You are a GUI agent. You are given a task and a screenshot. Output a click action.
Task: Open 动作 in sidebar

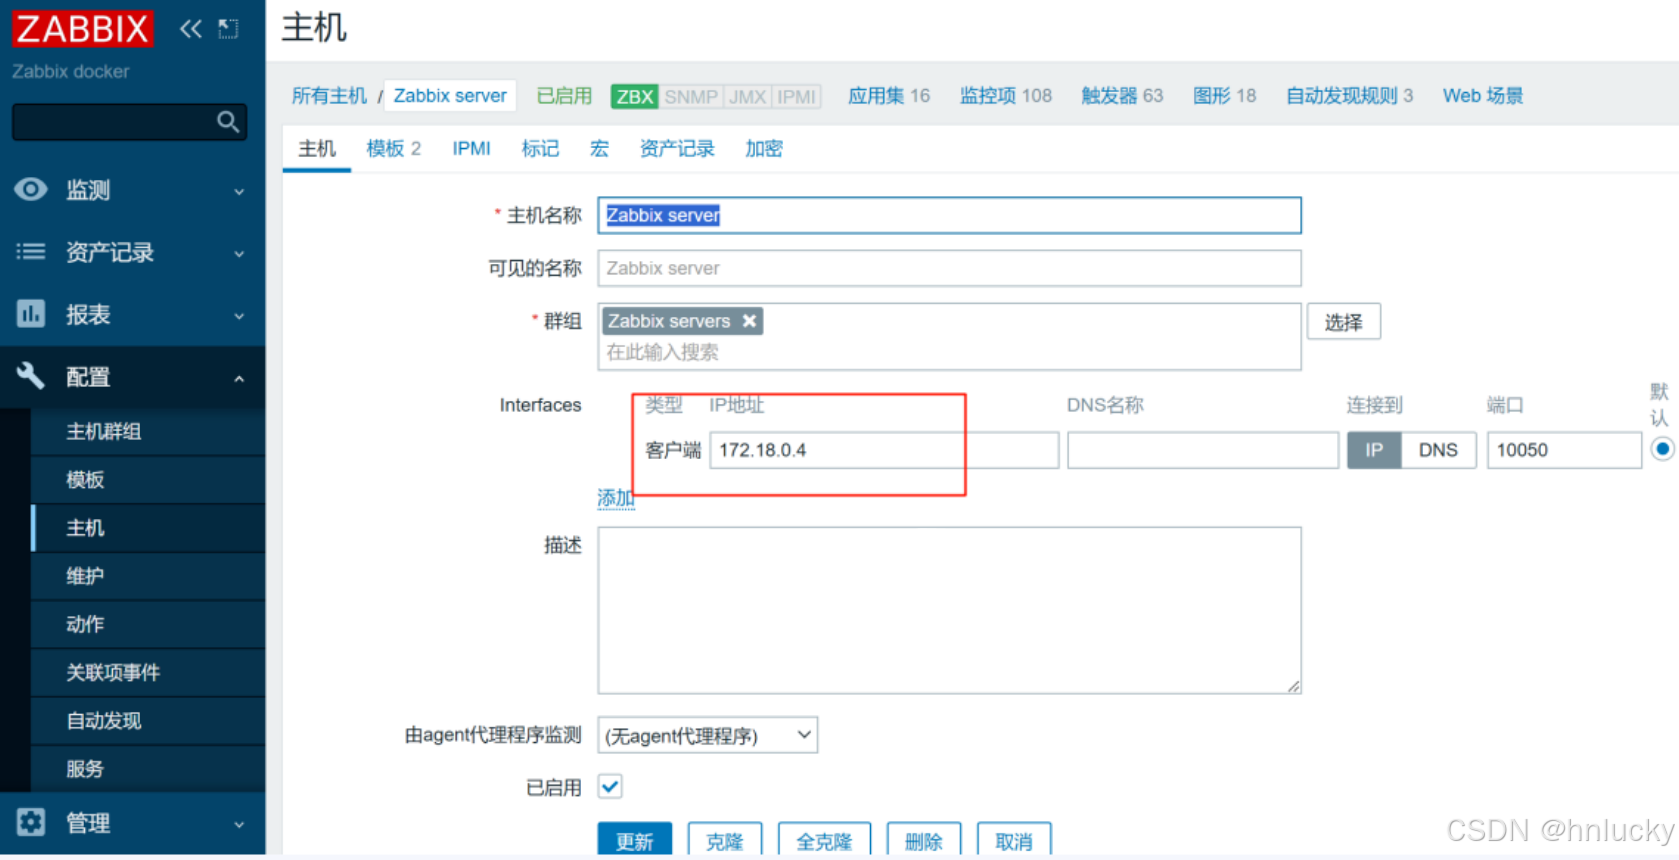point(148,623)
